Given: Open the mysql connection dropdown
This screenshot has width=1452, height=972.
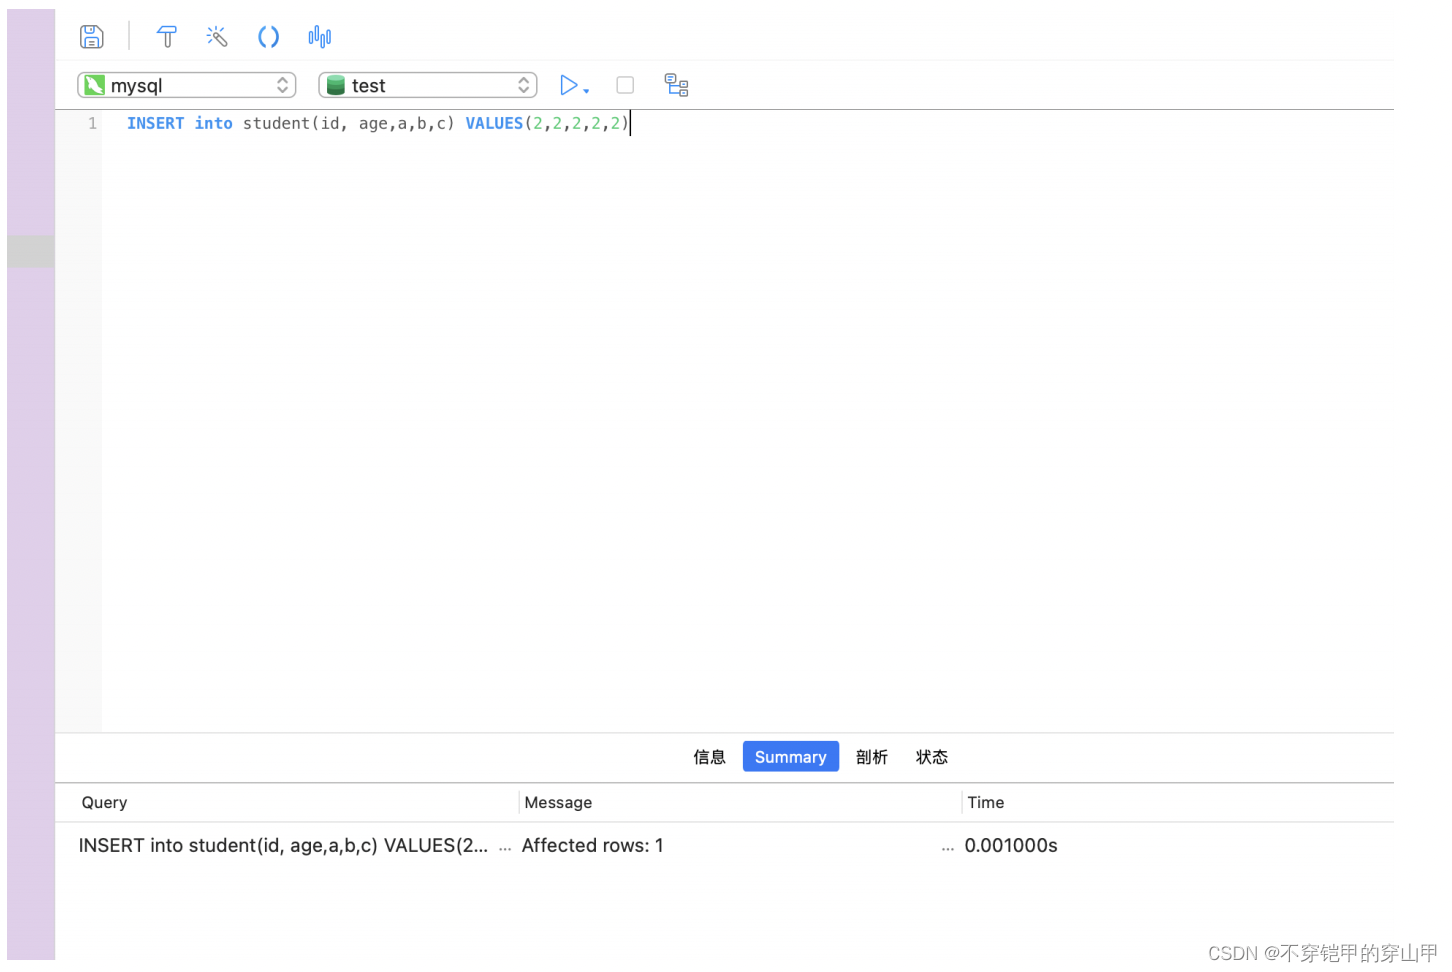Looking at the screenshot, I should coord(187,85).
